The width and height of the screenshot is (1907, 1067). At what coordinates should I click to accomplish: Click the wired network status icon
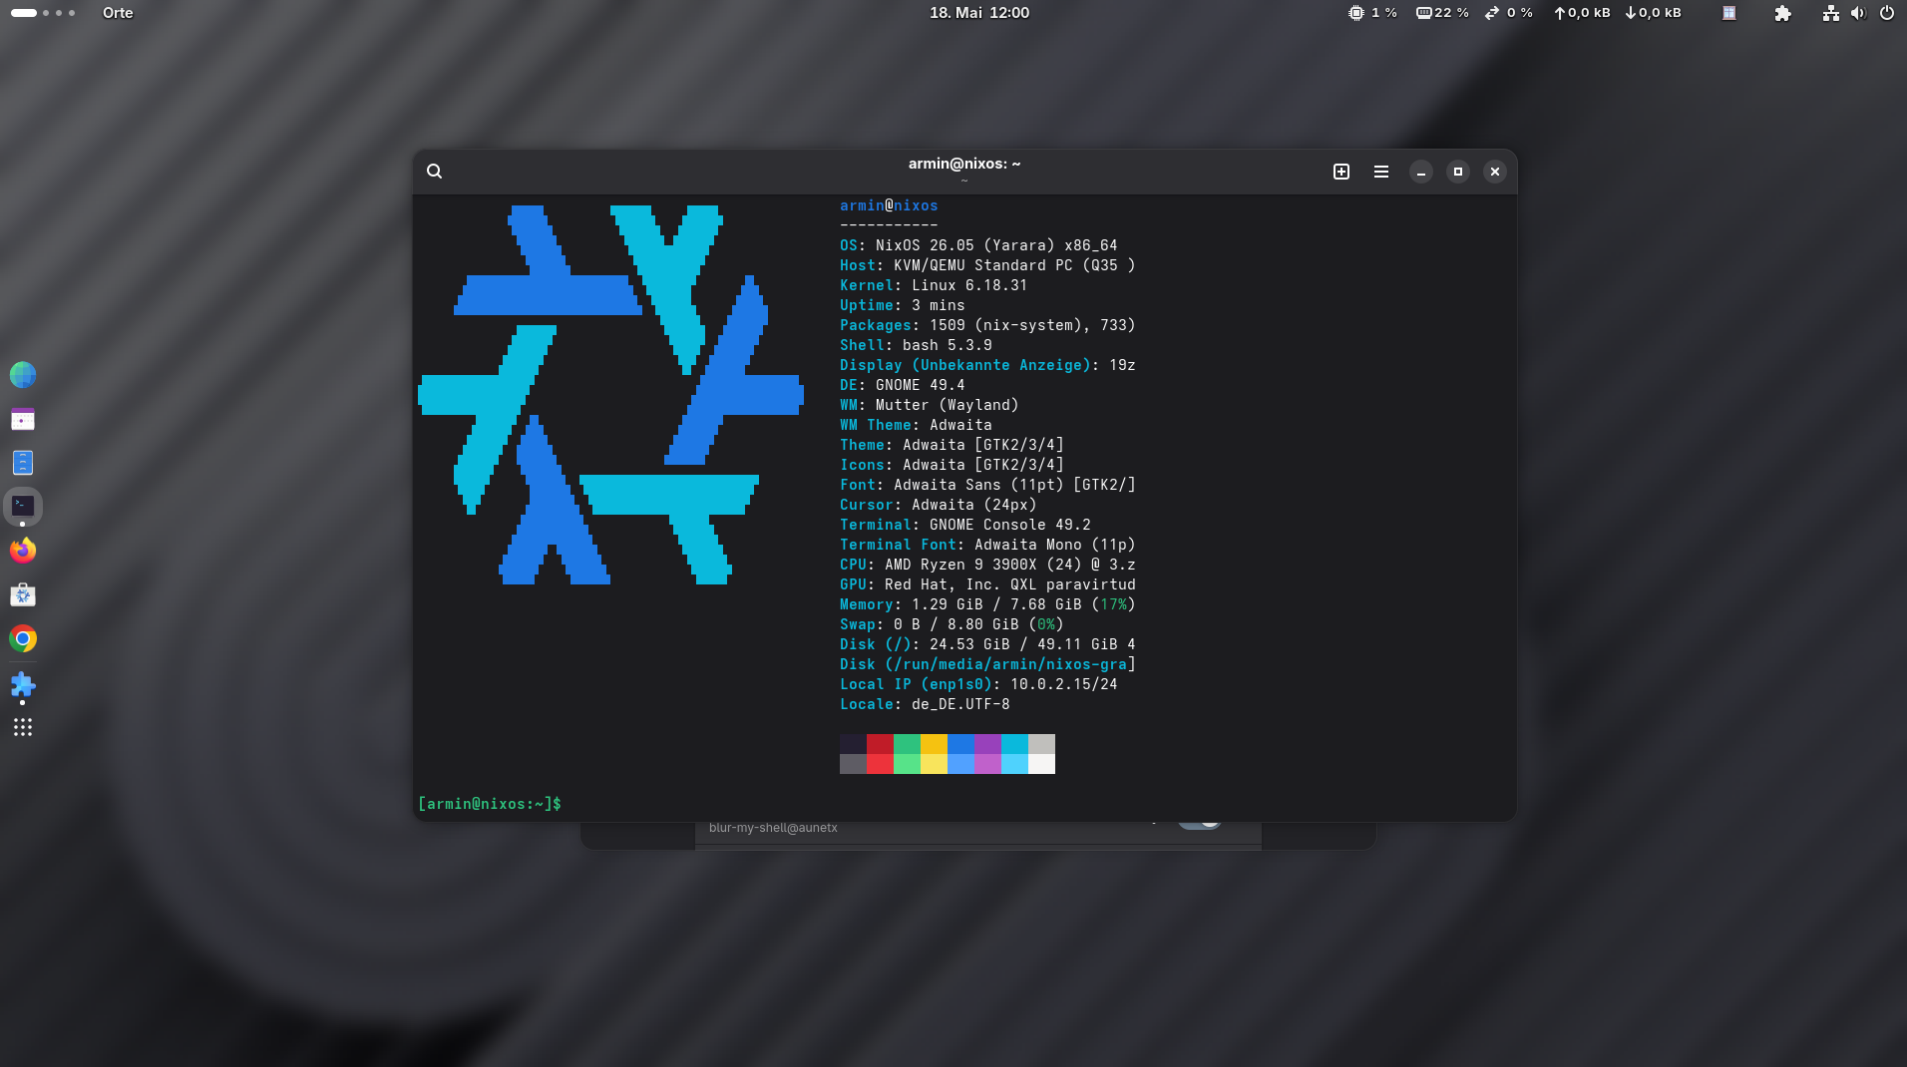[1831, 13]
